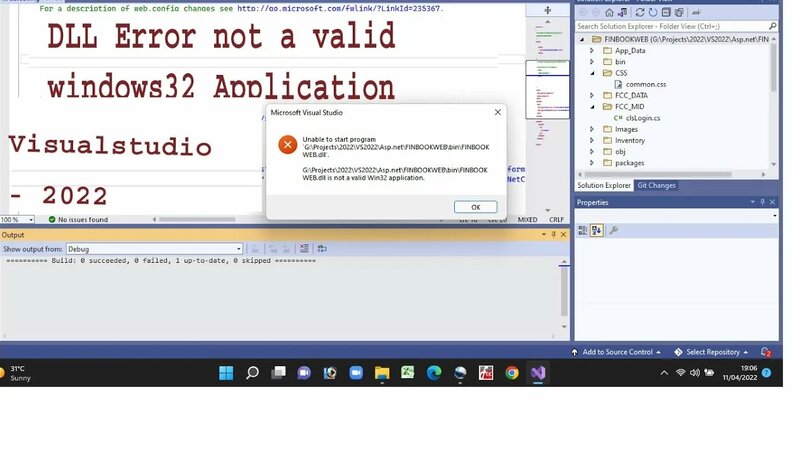The image size is (800, 450).
Task: Expand the Inventory folder
Action: point(592,140)
